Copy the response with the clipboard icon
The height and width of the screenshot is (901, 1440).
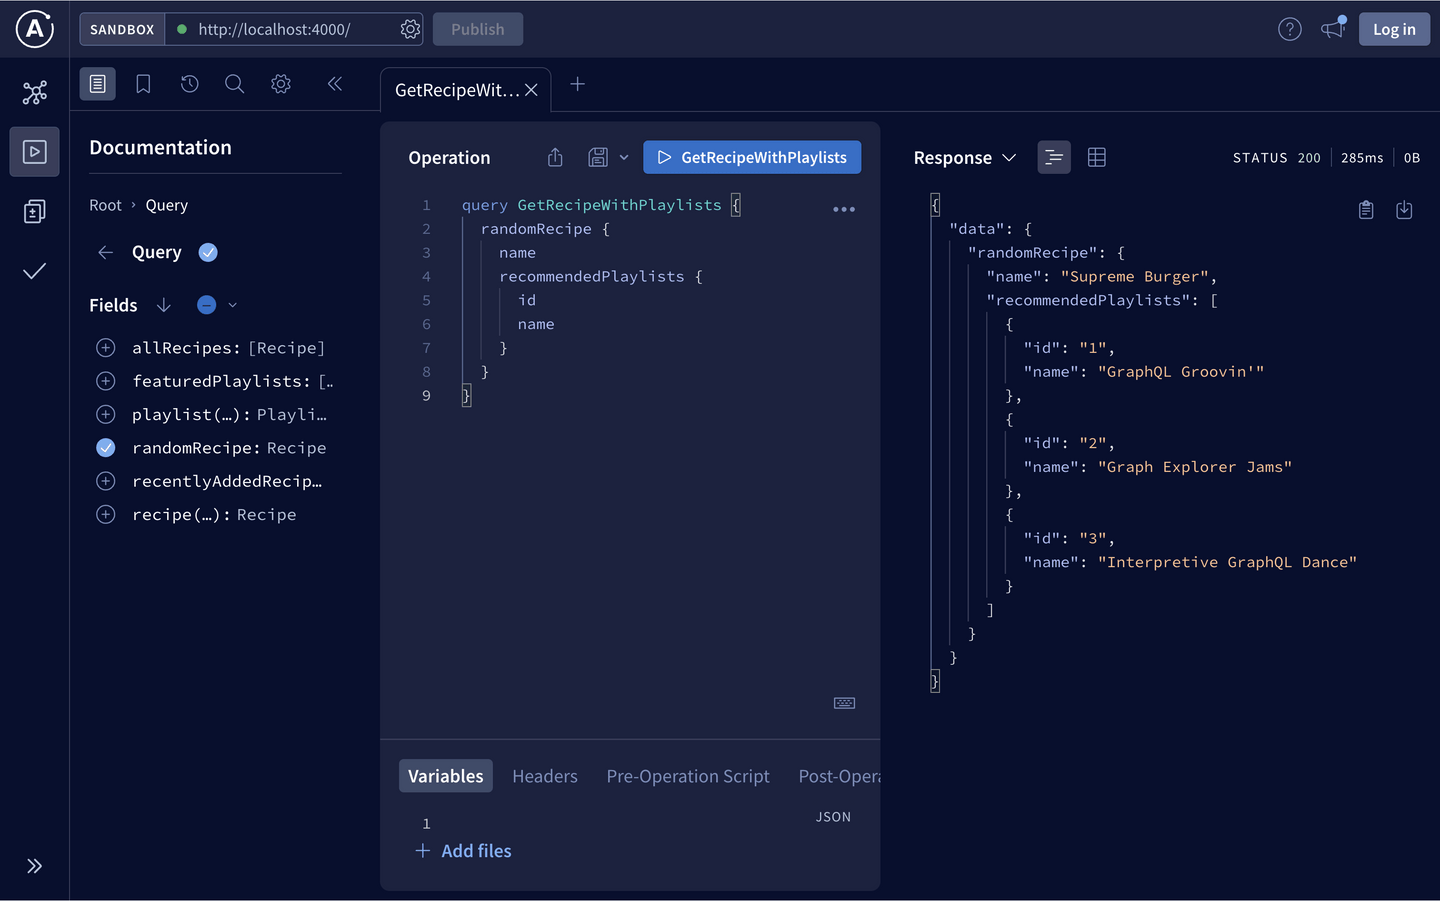[x=1366, y=209]
